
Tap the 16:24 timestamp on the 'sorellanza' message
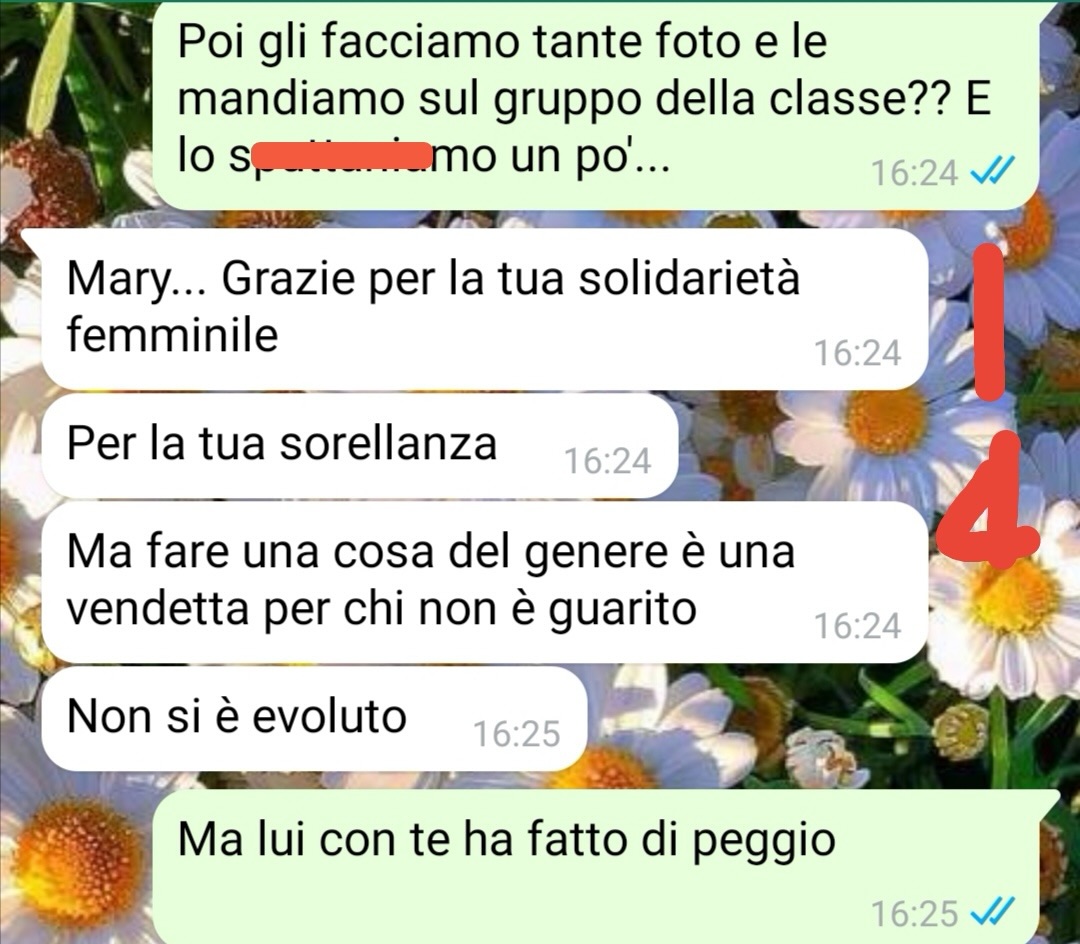pos(608,461)
